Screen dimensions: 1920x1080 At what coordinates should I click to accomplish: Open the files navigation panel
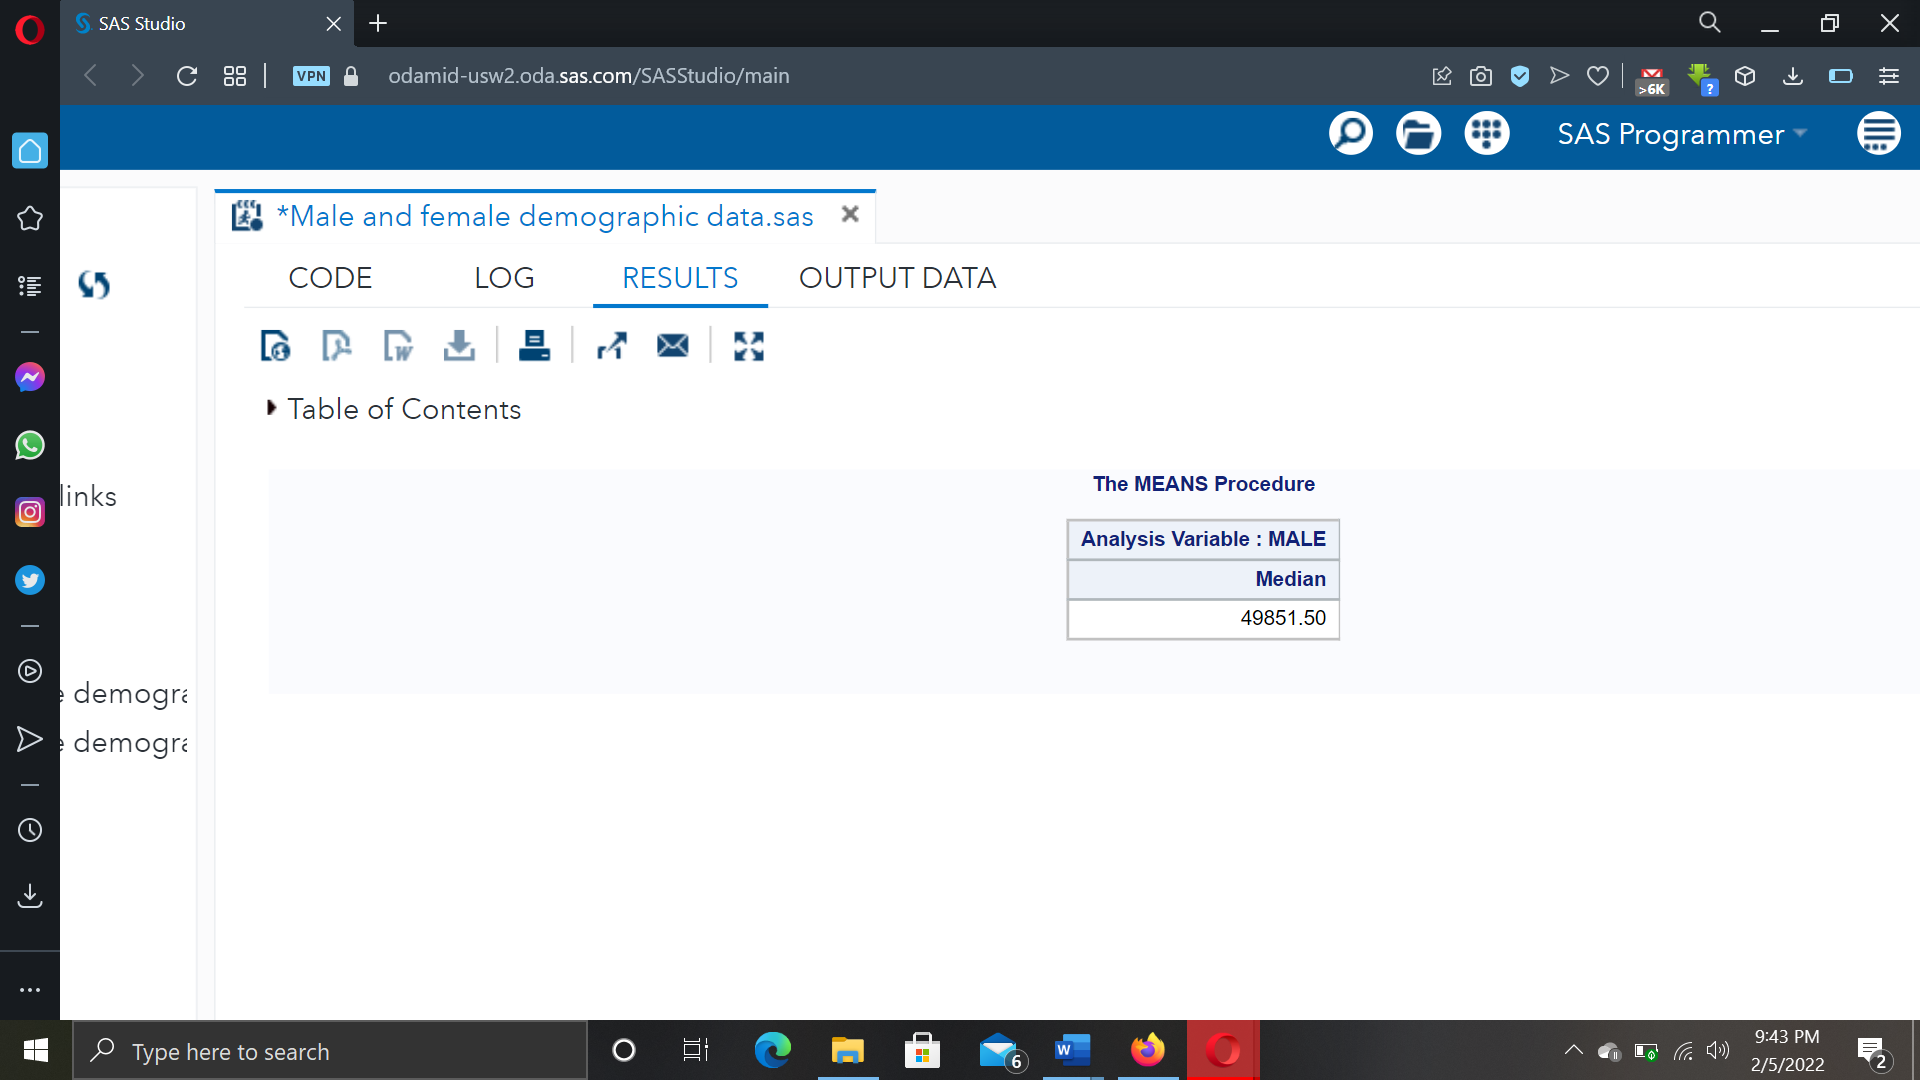(1418, 133)
